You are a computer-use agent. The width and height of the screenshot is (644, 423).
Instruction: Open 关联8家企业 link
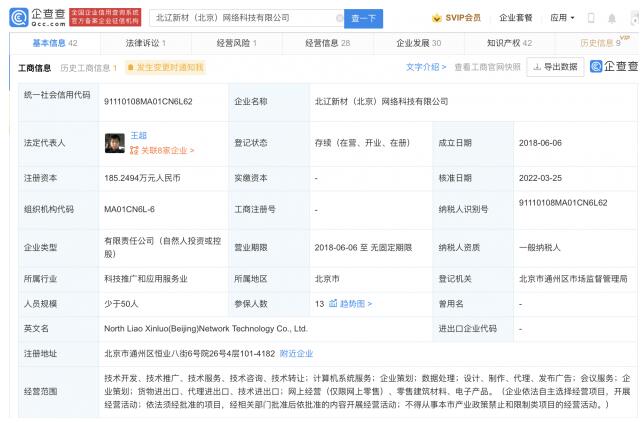(168, 150)
